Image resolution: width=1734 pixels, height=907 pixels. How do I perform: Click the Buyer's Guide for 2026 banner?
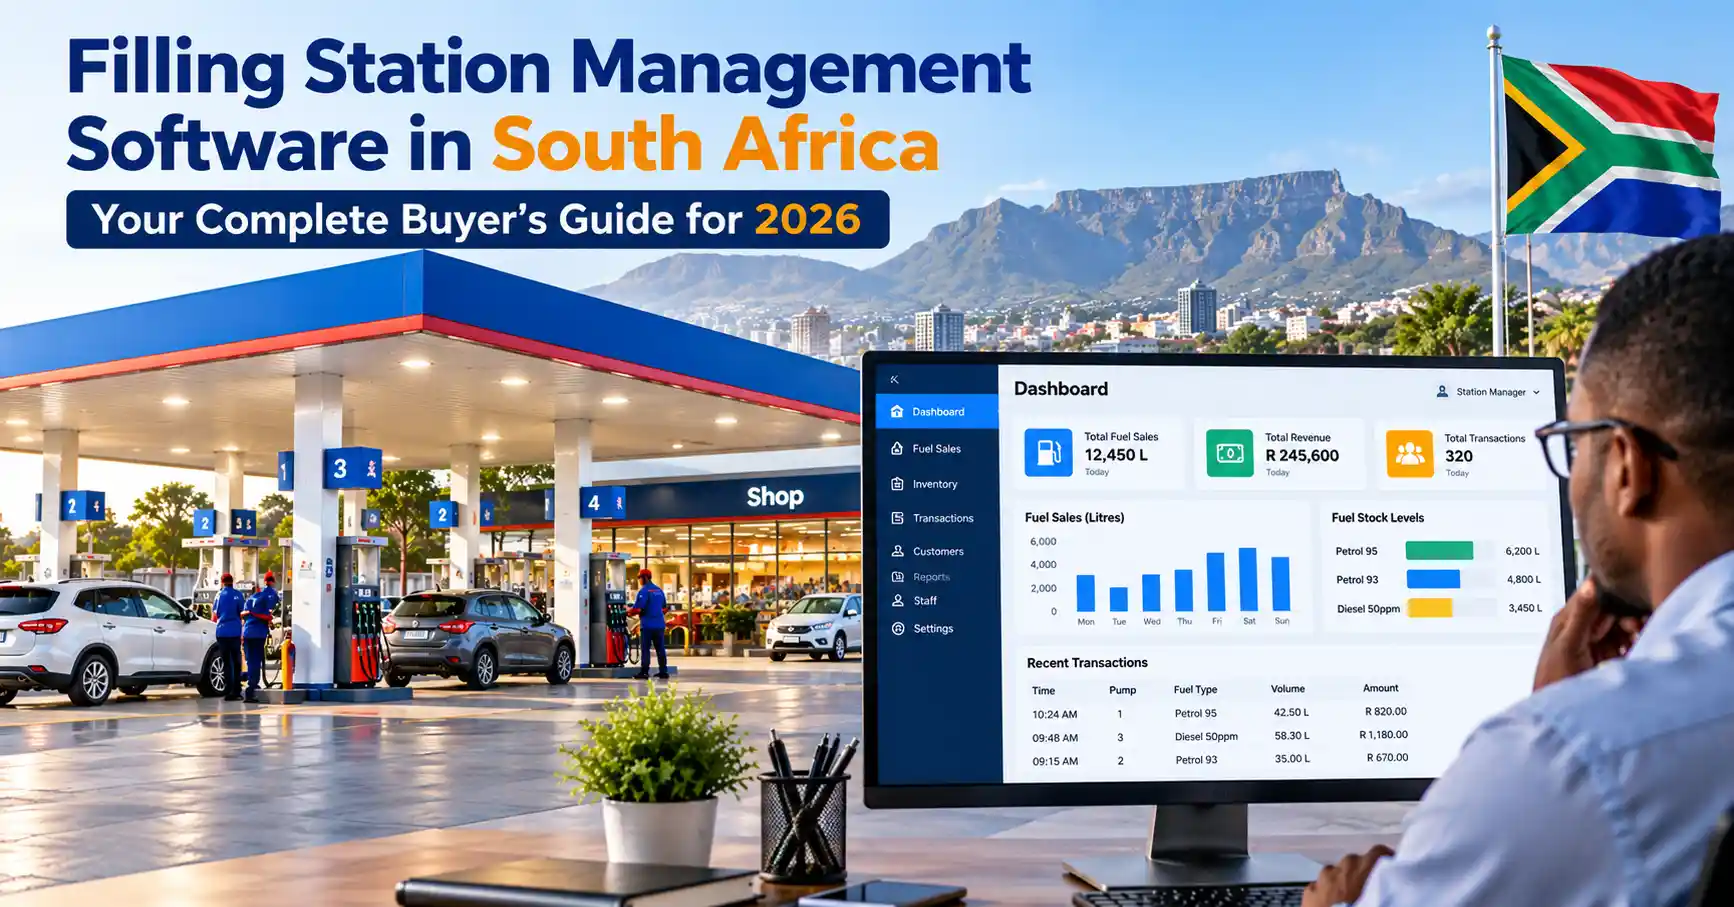(x=477, y=219)
